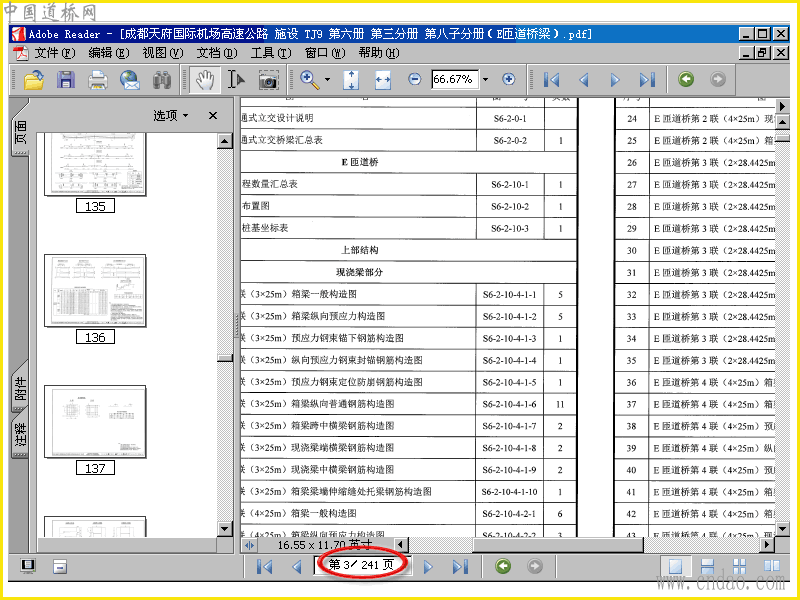Click the Zoom Out minus button
Screen dimensions: 800x600
(x=415, y=79)
